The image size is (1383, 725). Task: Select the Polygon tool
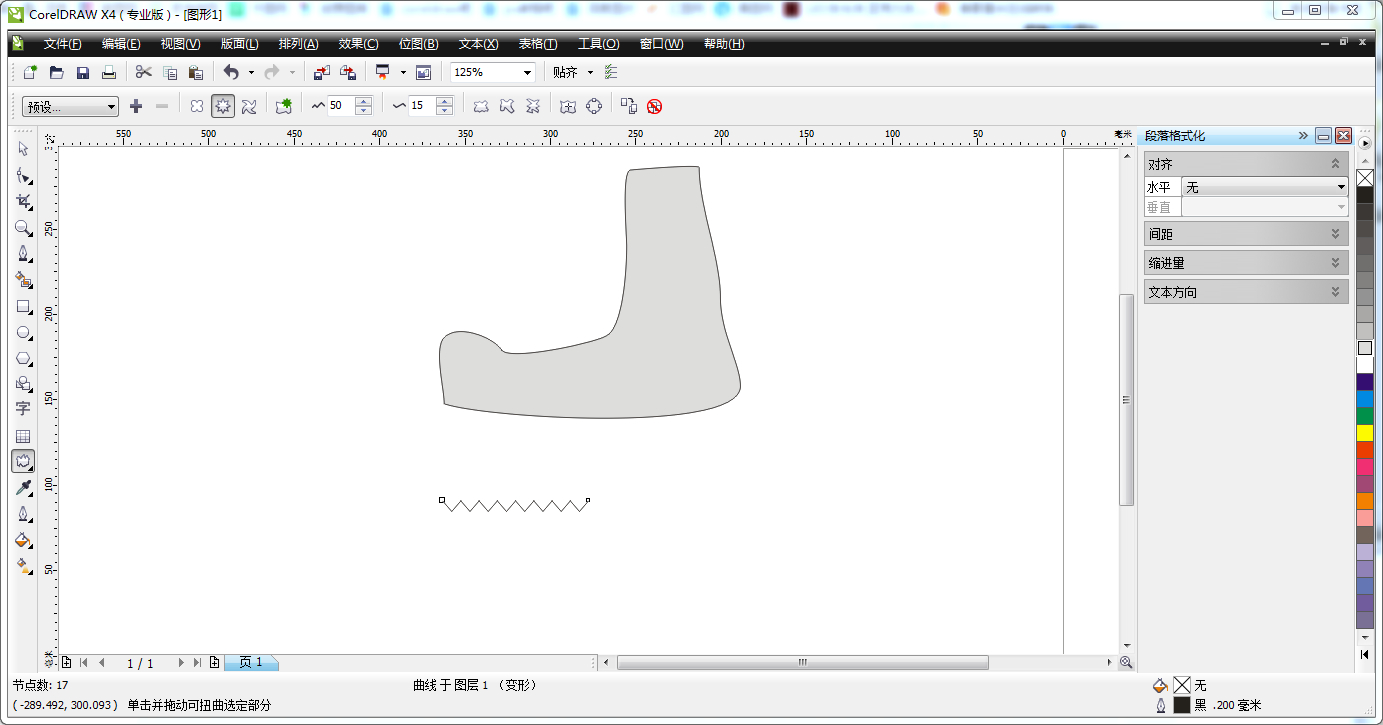pyautogui.click(x=23, y=358)
